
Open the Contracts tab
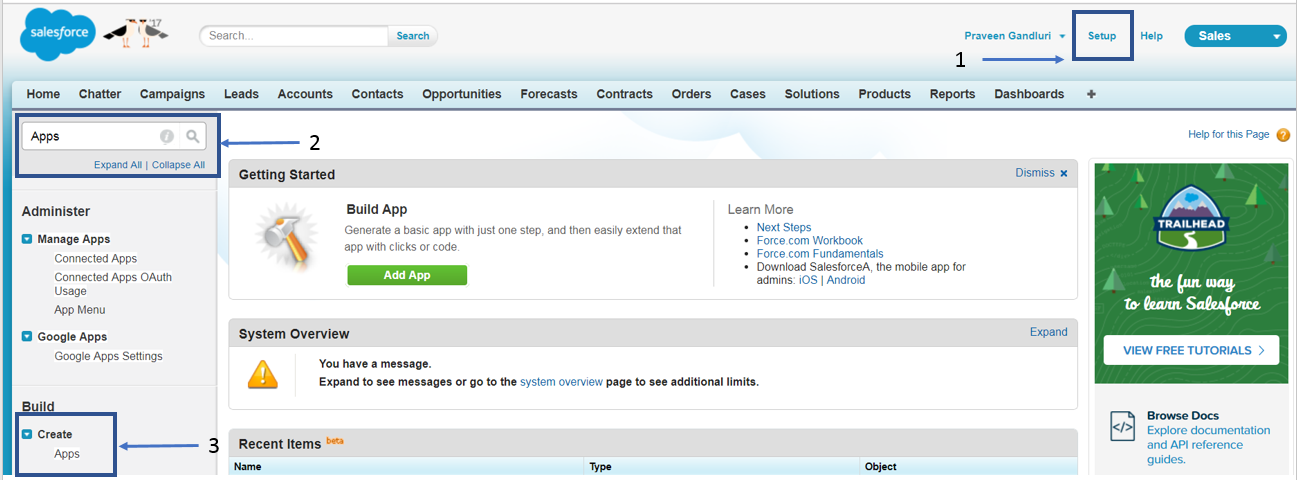click(x=624, y=94)
